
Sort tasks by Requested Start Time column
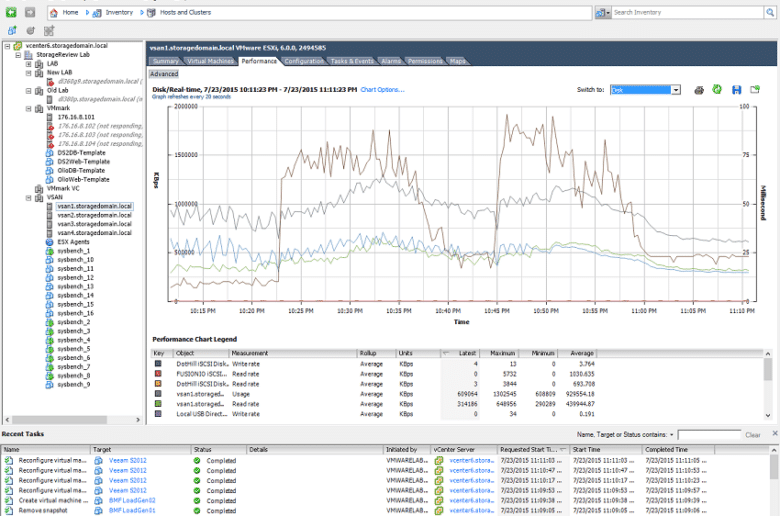click(x=534, y=450)
